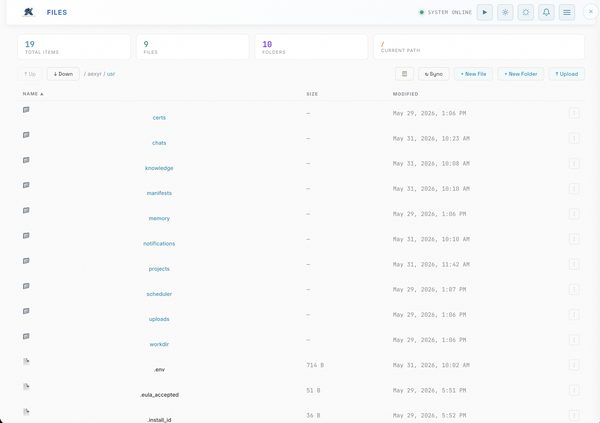Viewport: 600px width, 423px height.
Task: Click the folder icon in the workdir row
Action: 26,336
